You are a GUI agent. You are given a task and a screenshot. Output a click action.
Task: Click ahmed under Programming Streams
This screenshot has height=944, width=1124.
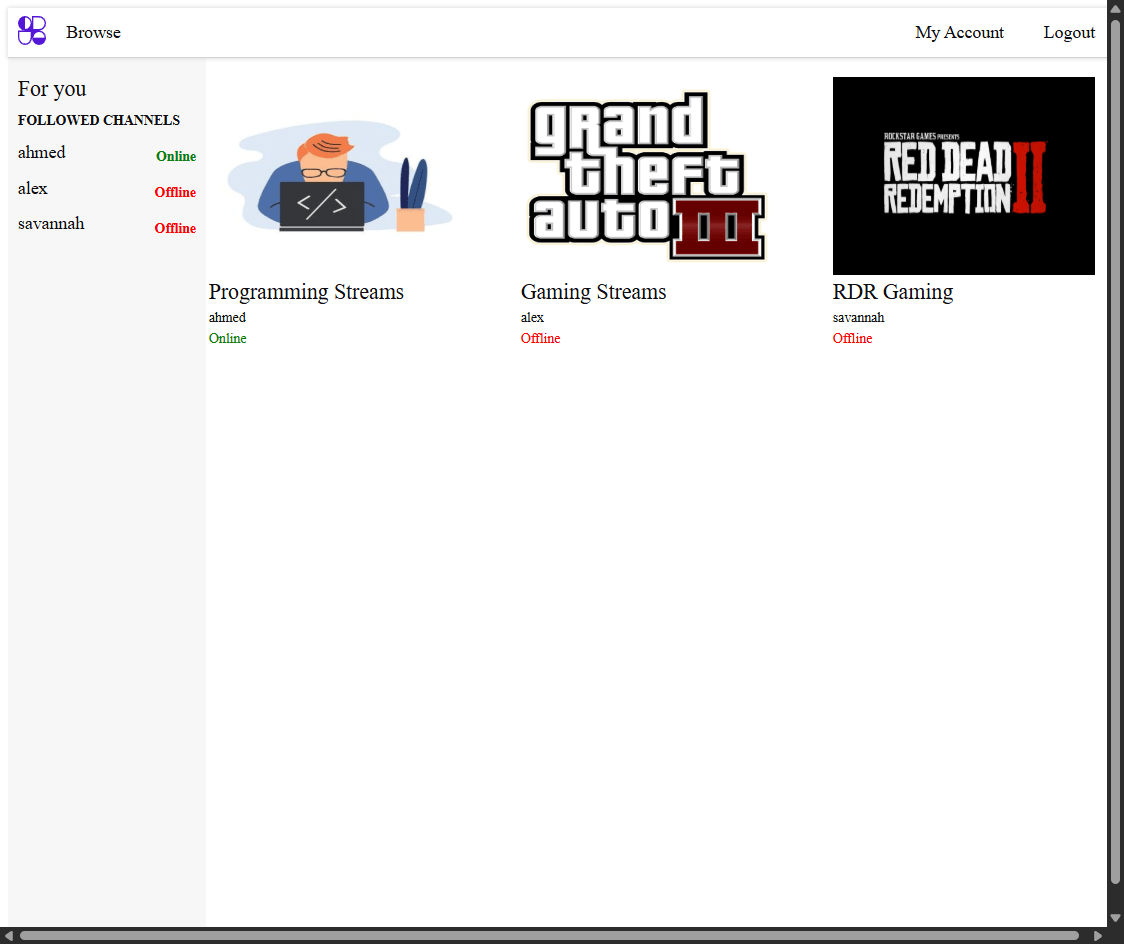pyautogui.click(x=227, y=318)
